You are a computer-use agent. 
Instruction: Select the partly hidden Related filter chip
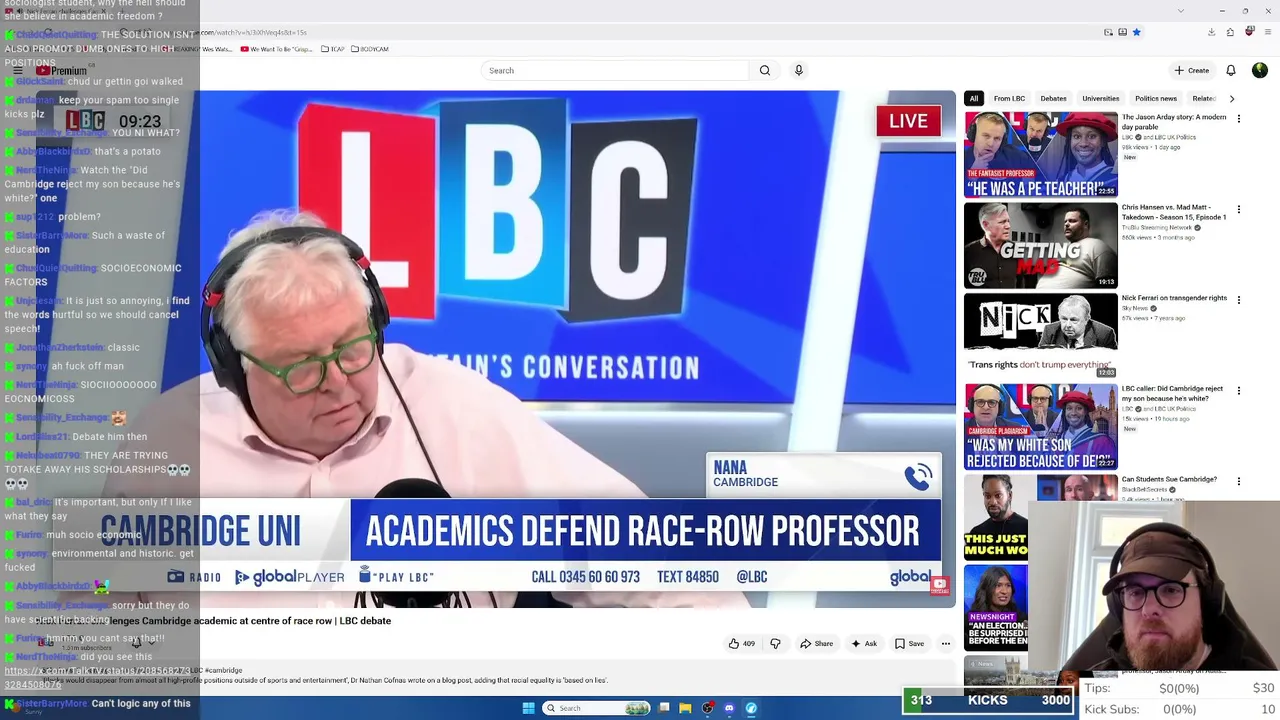tap(1203, 99)
